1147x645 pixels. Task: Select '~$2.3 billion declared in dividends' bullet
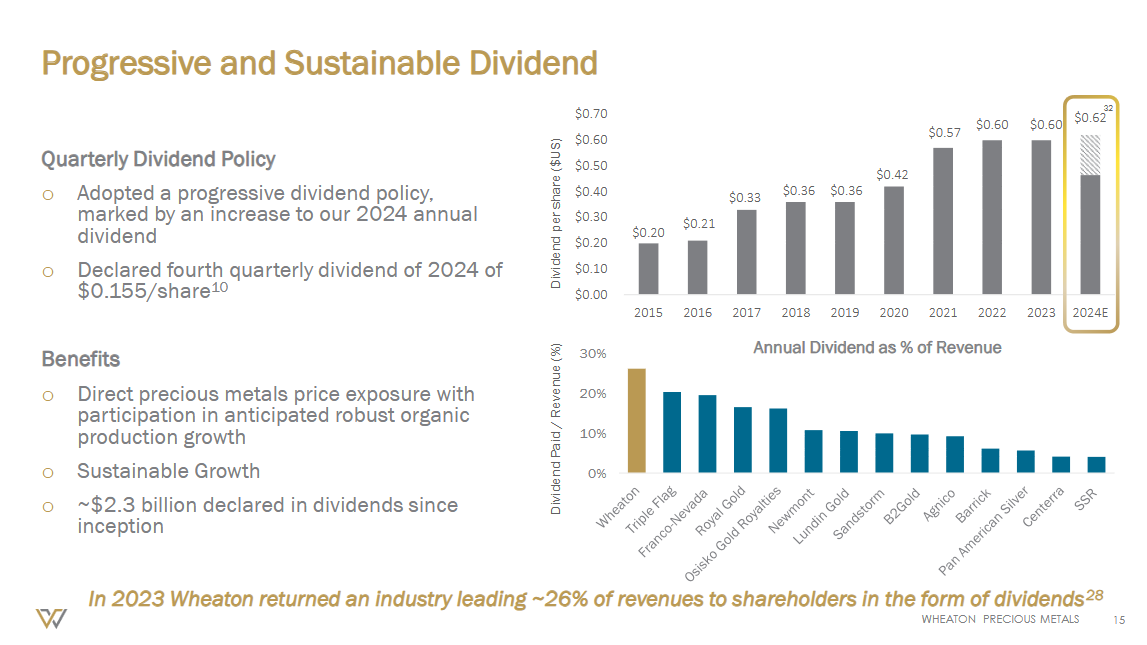click(267, 516)
